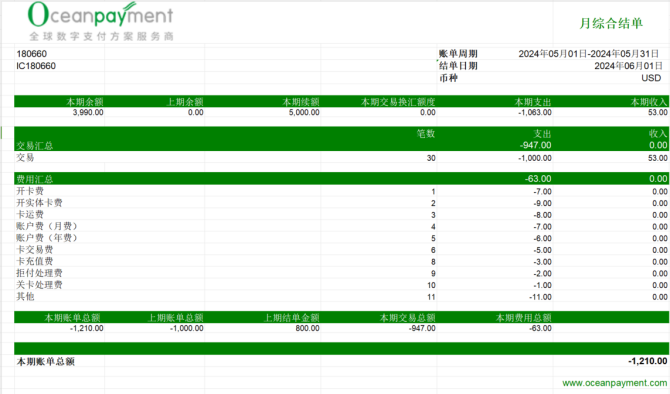Image resolution: width=670 pixels, height=394 pixels.
Task: Click the 其他 row label
Action: (x=25, y=296)
